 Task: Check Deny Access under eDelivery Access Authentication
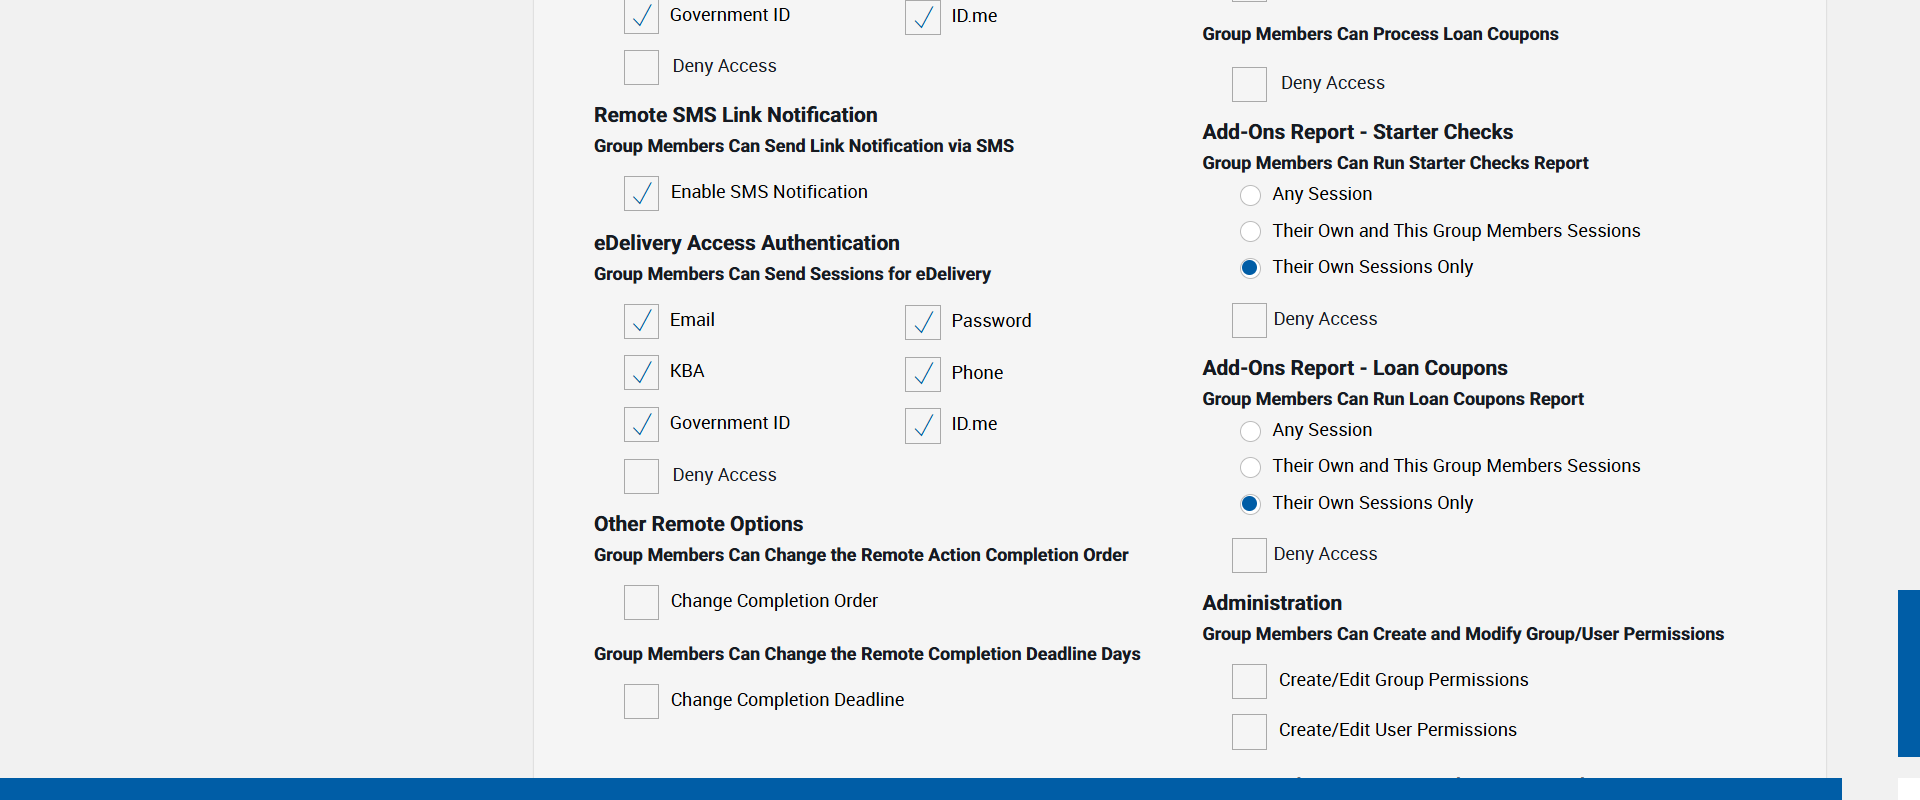(x=641, y=476)
